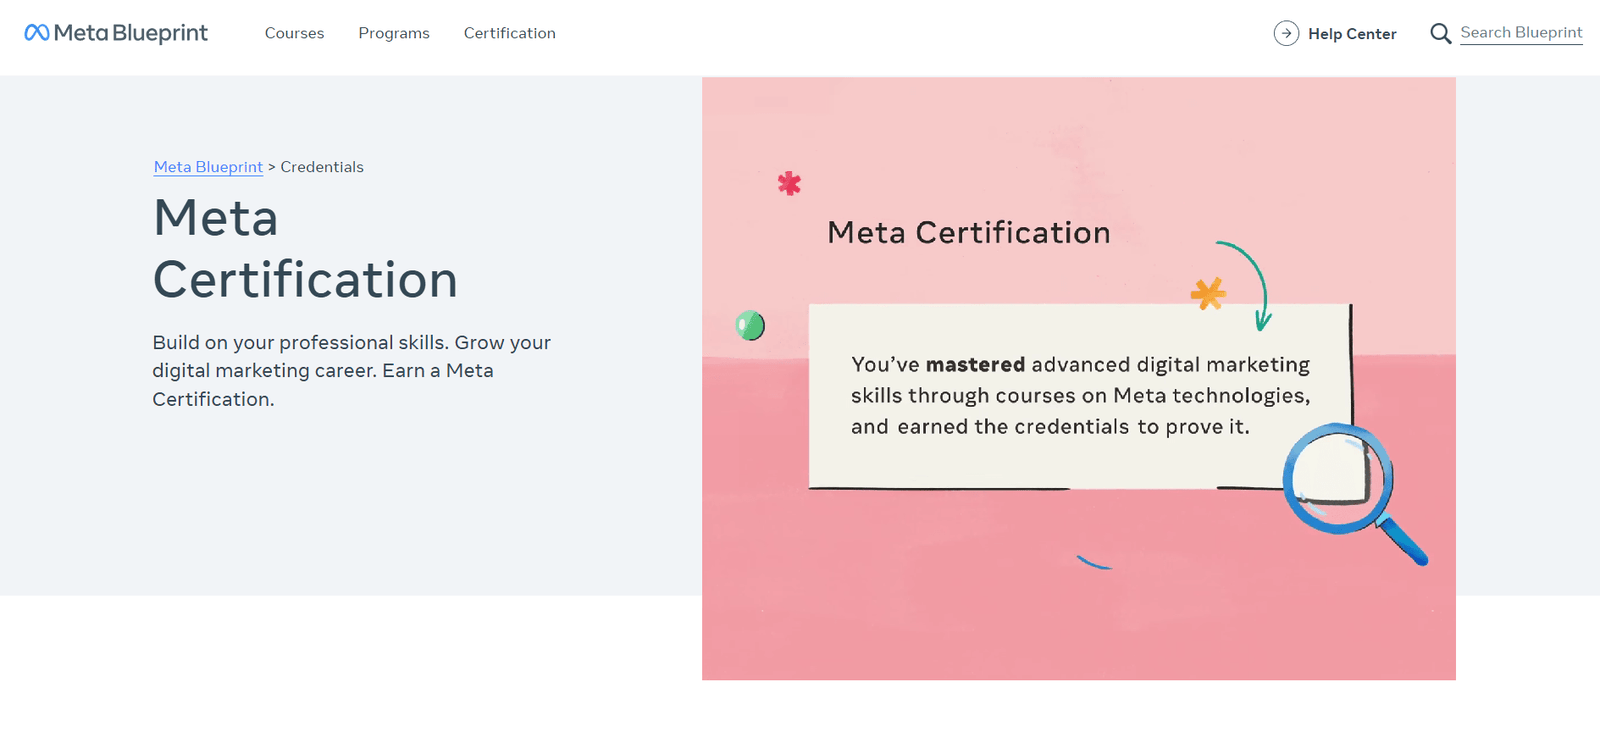Click the magnifying glass search icon
This screenshot has height=733, width=1600.
pyautogui.click(x=1440, y=33)
